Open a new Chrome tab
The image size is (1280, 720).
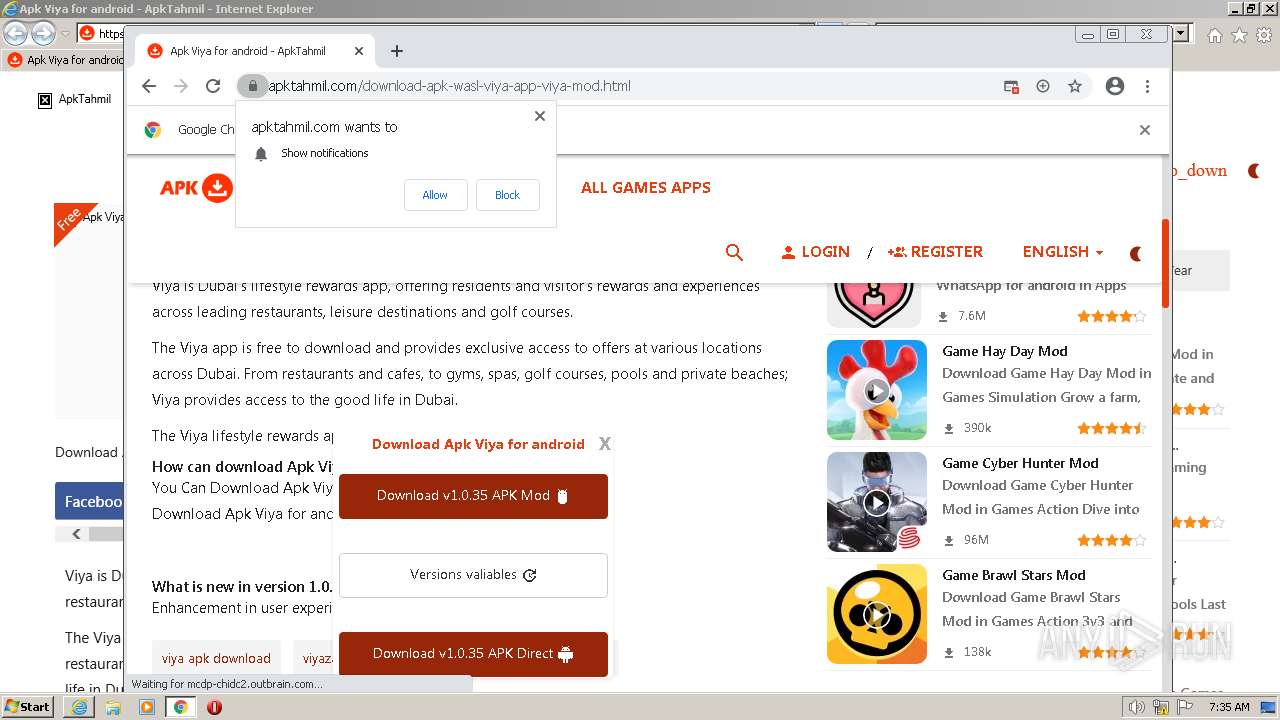coord(397,51)
